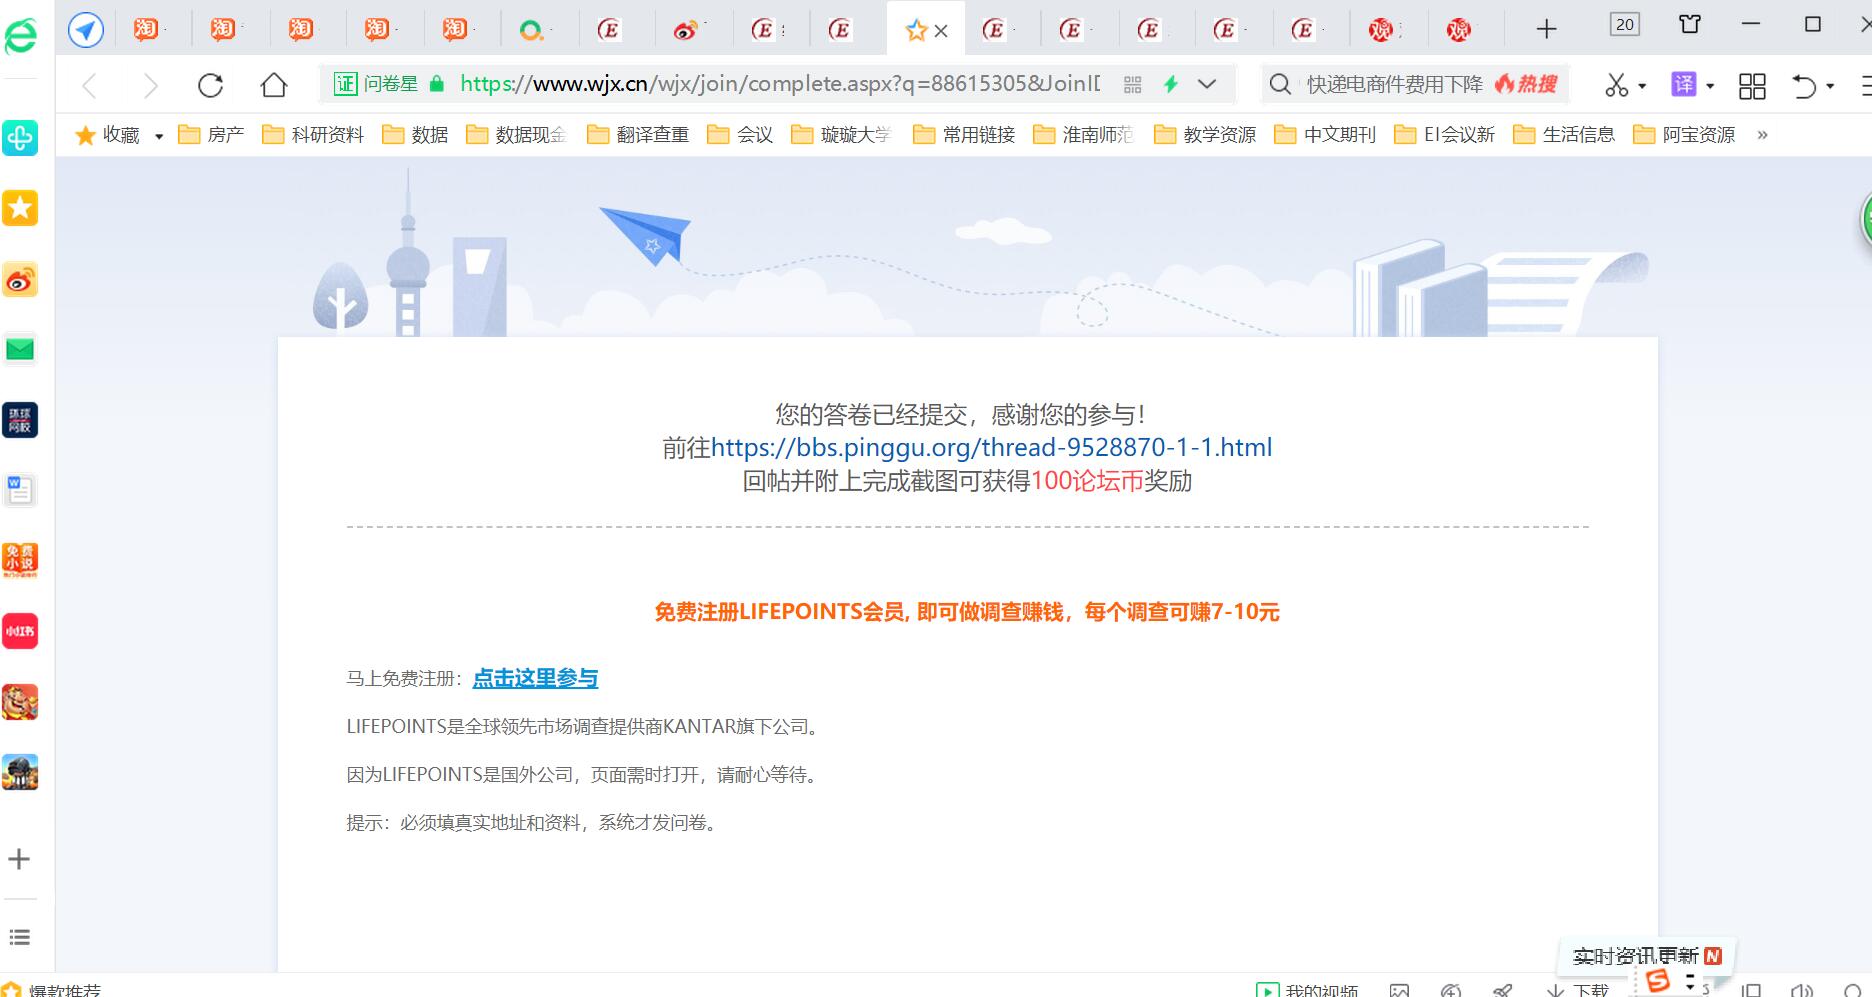Expand the screenshot tool dropdown arrow
Viewport: 1872px width, 997px height.
[x=1642, y=87]
